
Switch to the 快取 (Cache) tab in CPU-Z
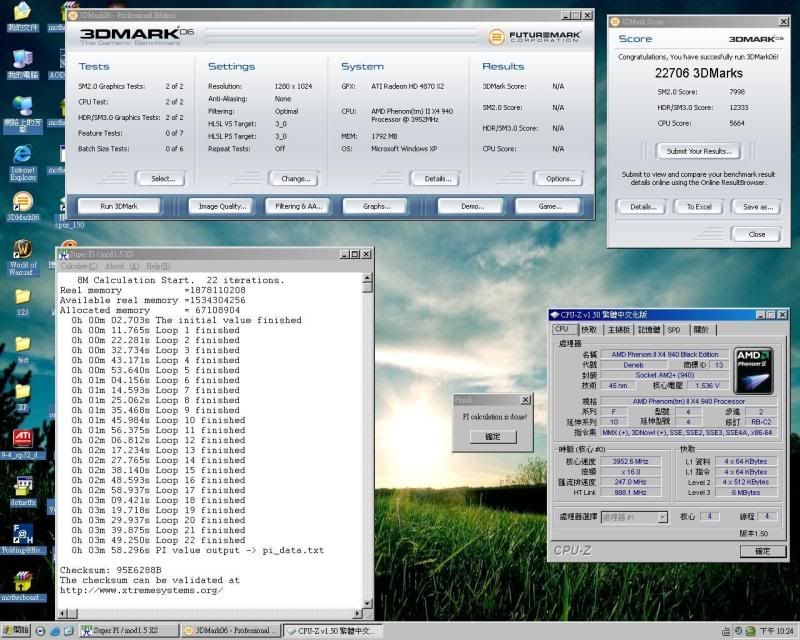(589, 330)
